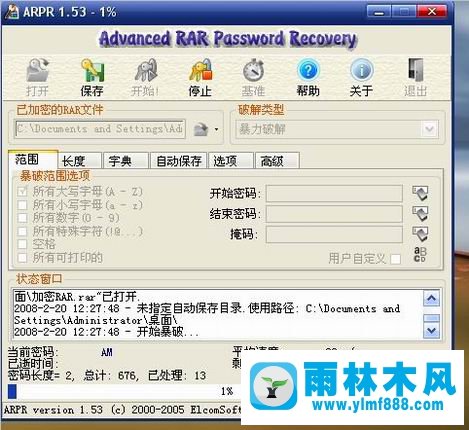This screenshot has height=430, width=469.
Task: Switch to the 高级 tab
Action: tap(277, 161)
